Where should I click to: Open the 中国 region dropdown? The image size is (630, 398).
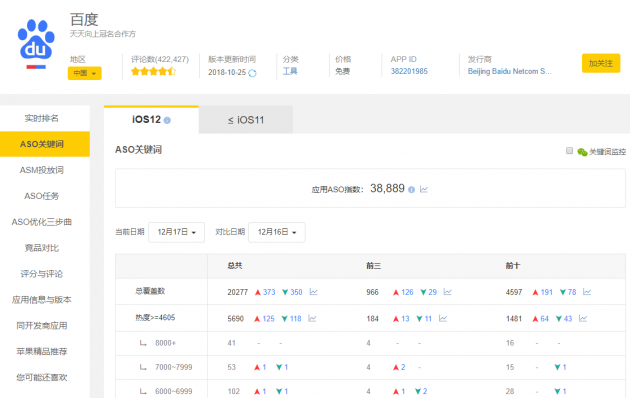(x=85, y=73)
